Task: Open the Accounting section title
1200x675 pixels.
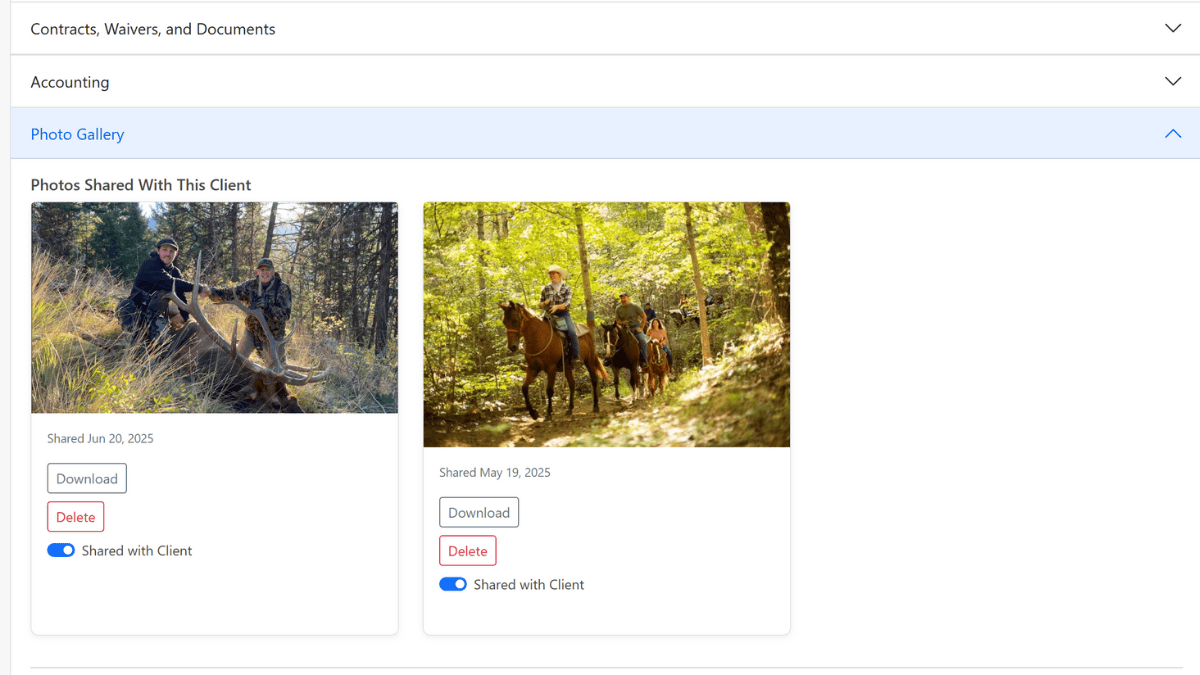Action: [x=70, y=82]
